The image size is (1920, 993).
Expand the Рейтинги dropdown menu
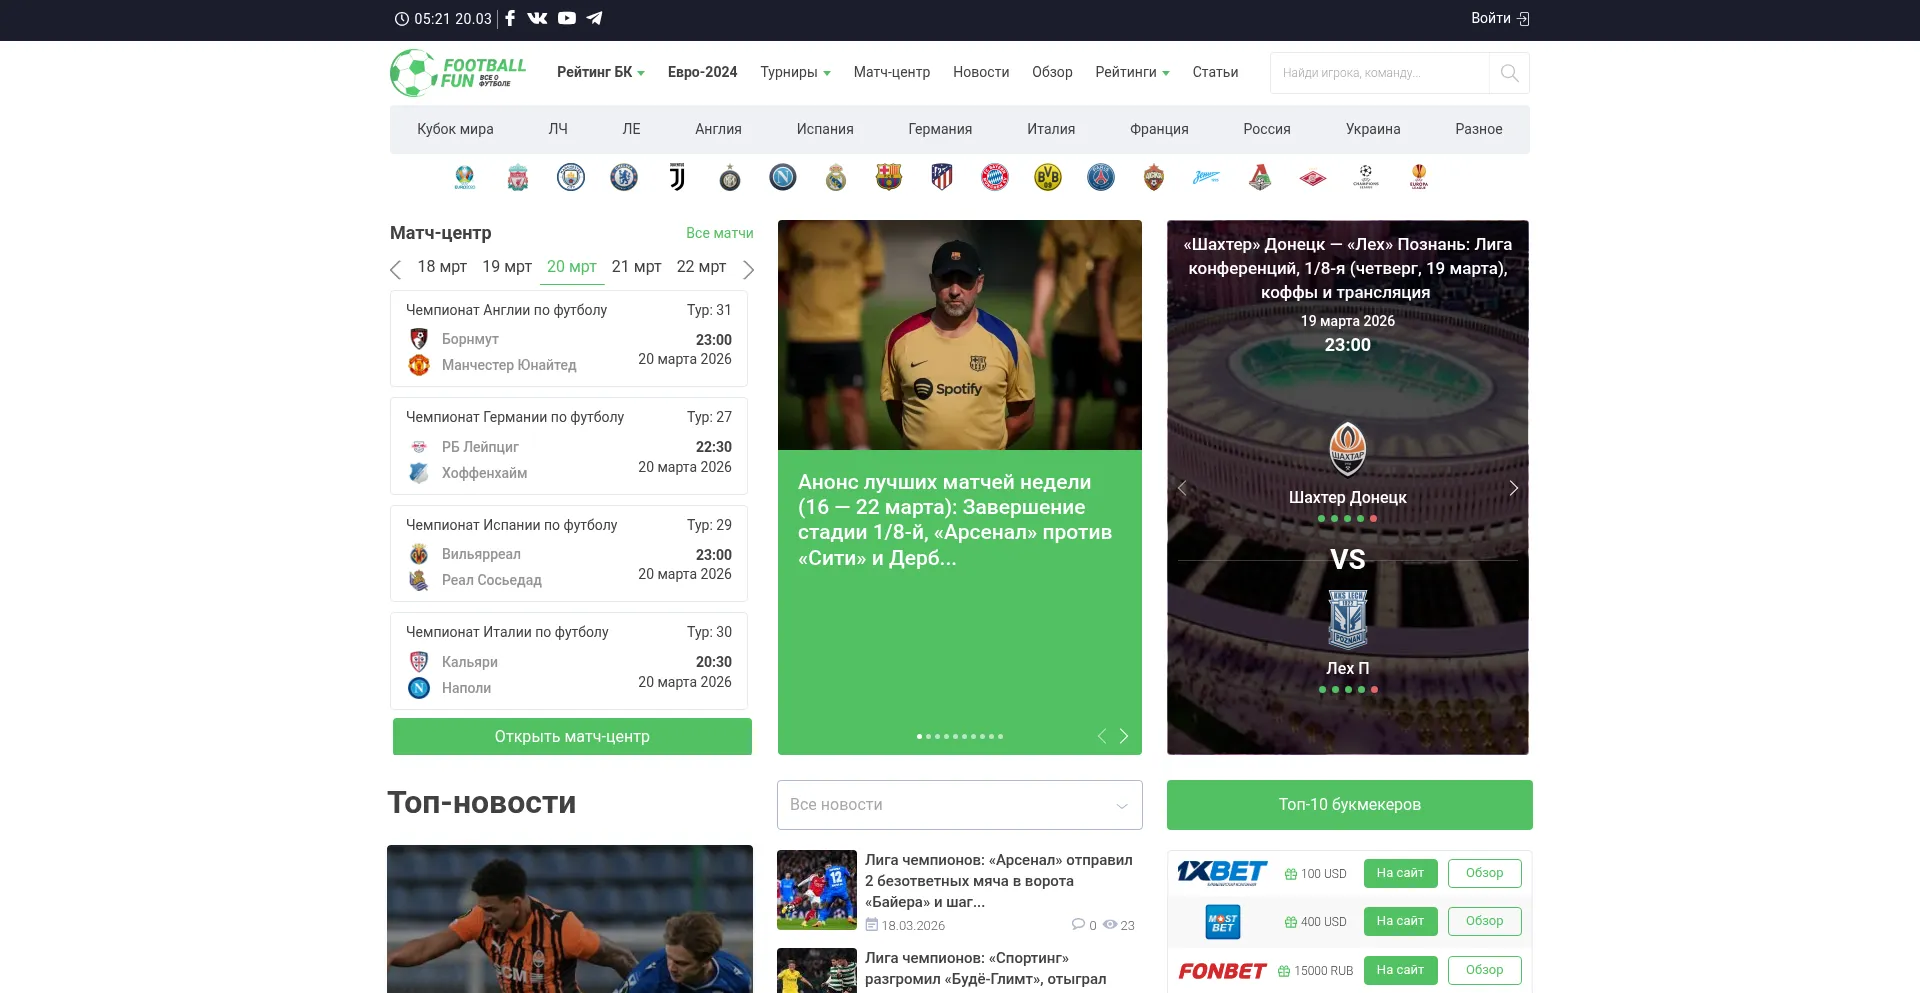(x=1132, y=72)
